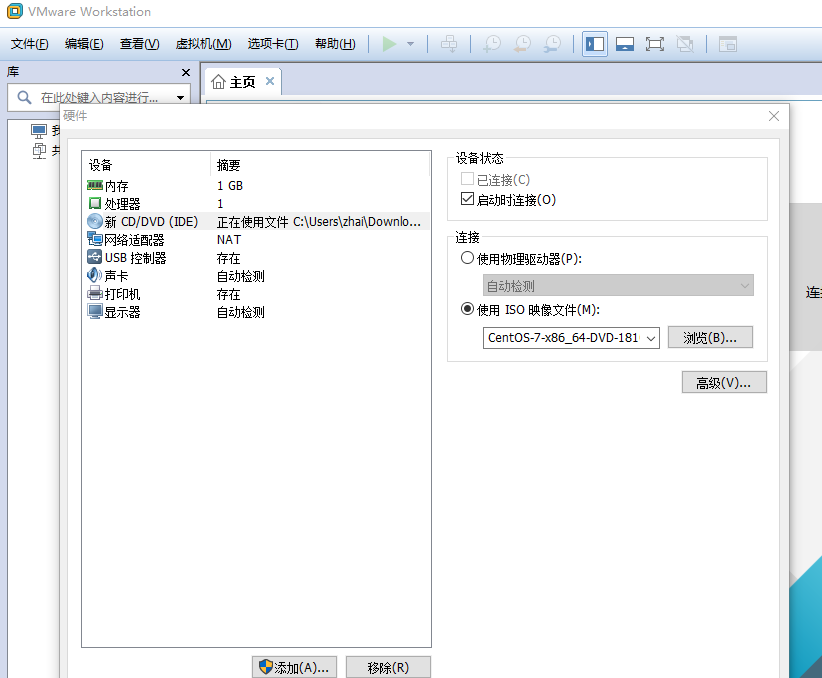Close the 主页 tab
Viewport: 822px width, 678px height.
[x=270, y=81]
